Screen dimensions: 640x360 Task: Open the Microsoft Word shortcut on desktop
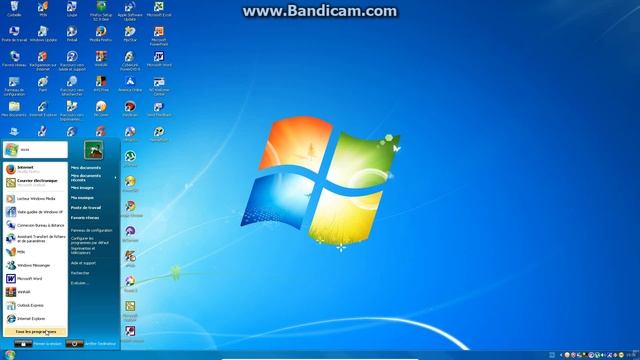[159, 58]
